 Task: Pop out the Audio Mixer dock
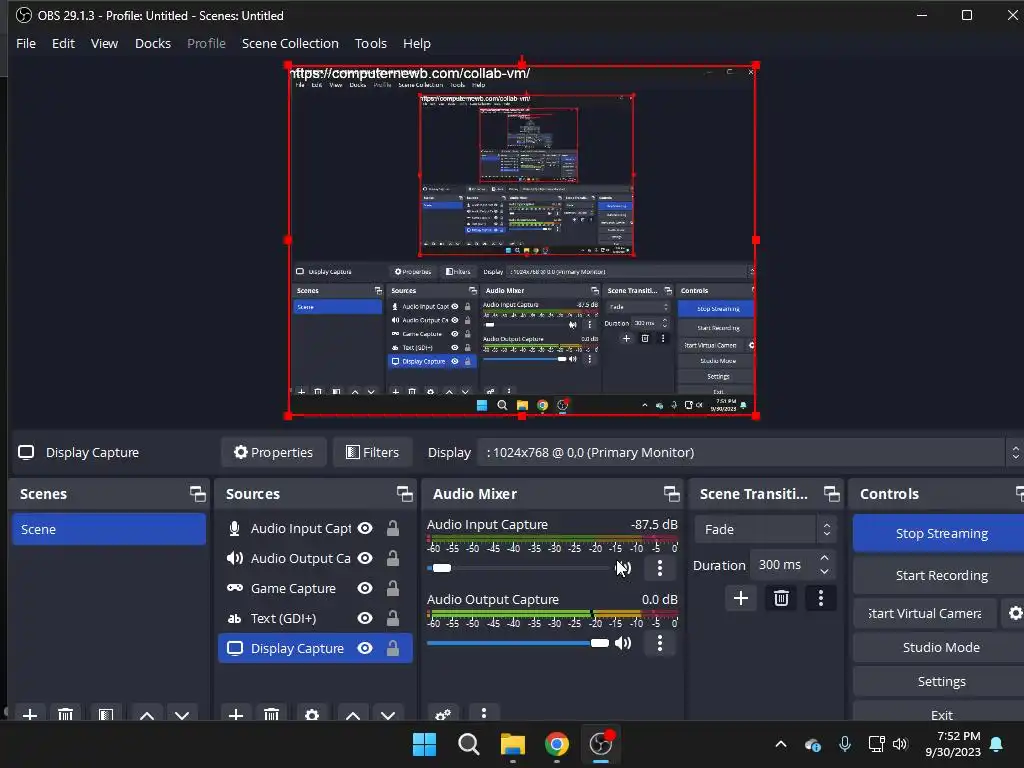point(671,494)
